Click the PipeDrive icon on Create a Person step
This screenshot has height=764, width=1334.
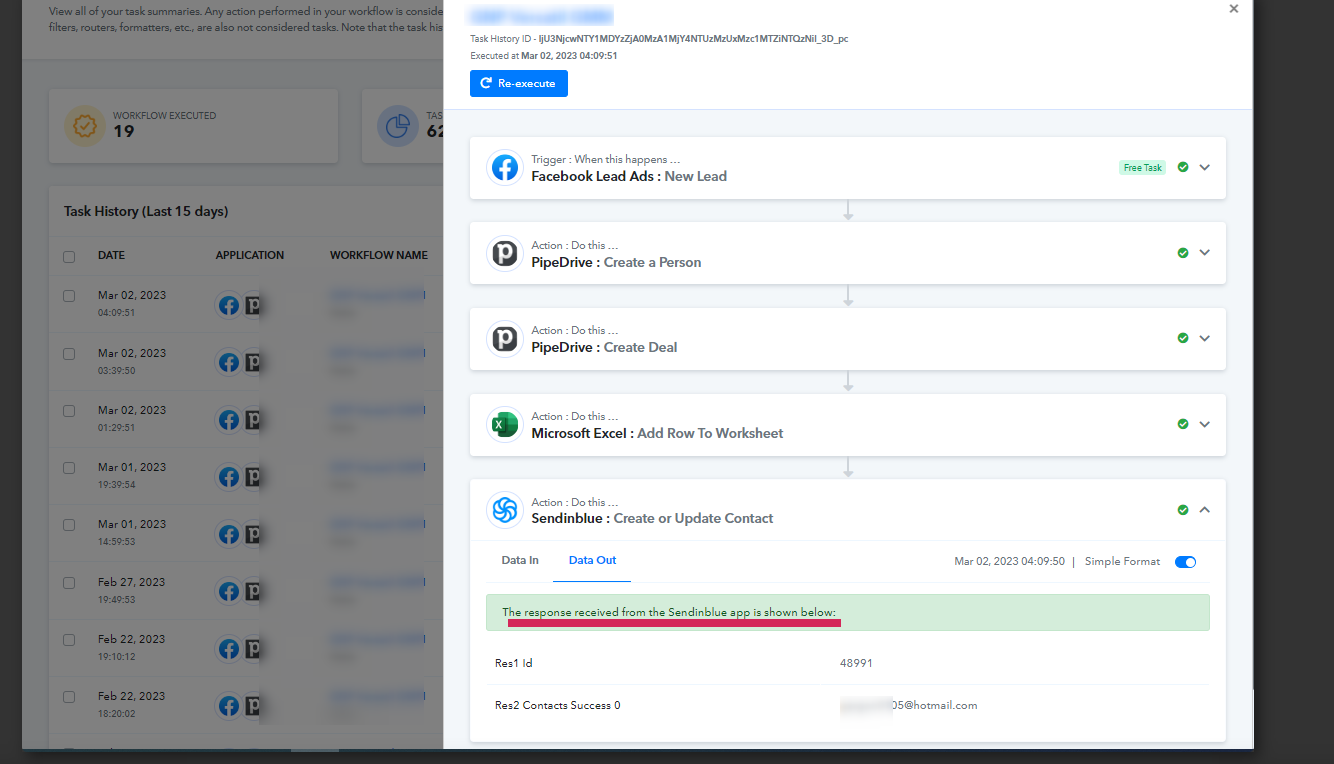pos(505,253)
